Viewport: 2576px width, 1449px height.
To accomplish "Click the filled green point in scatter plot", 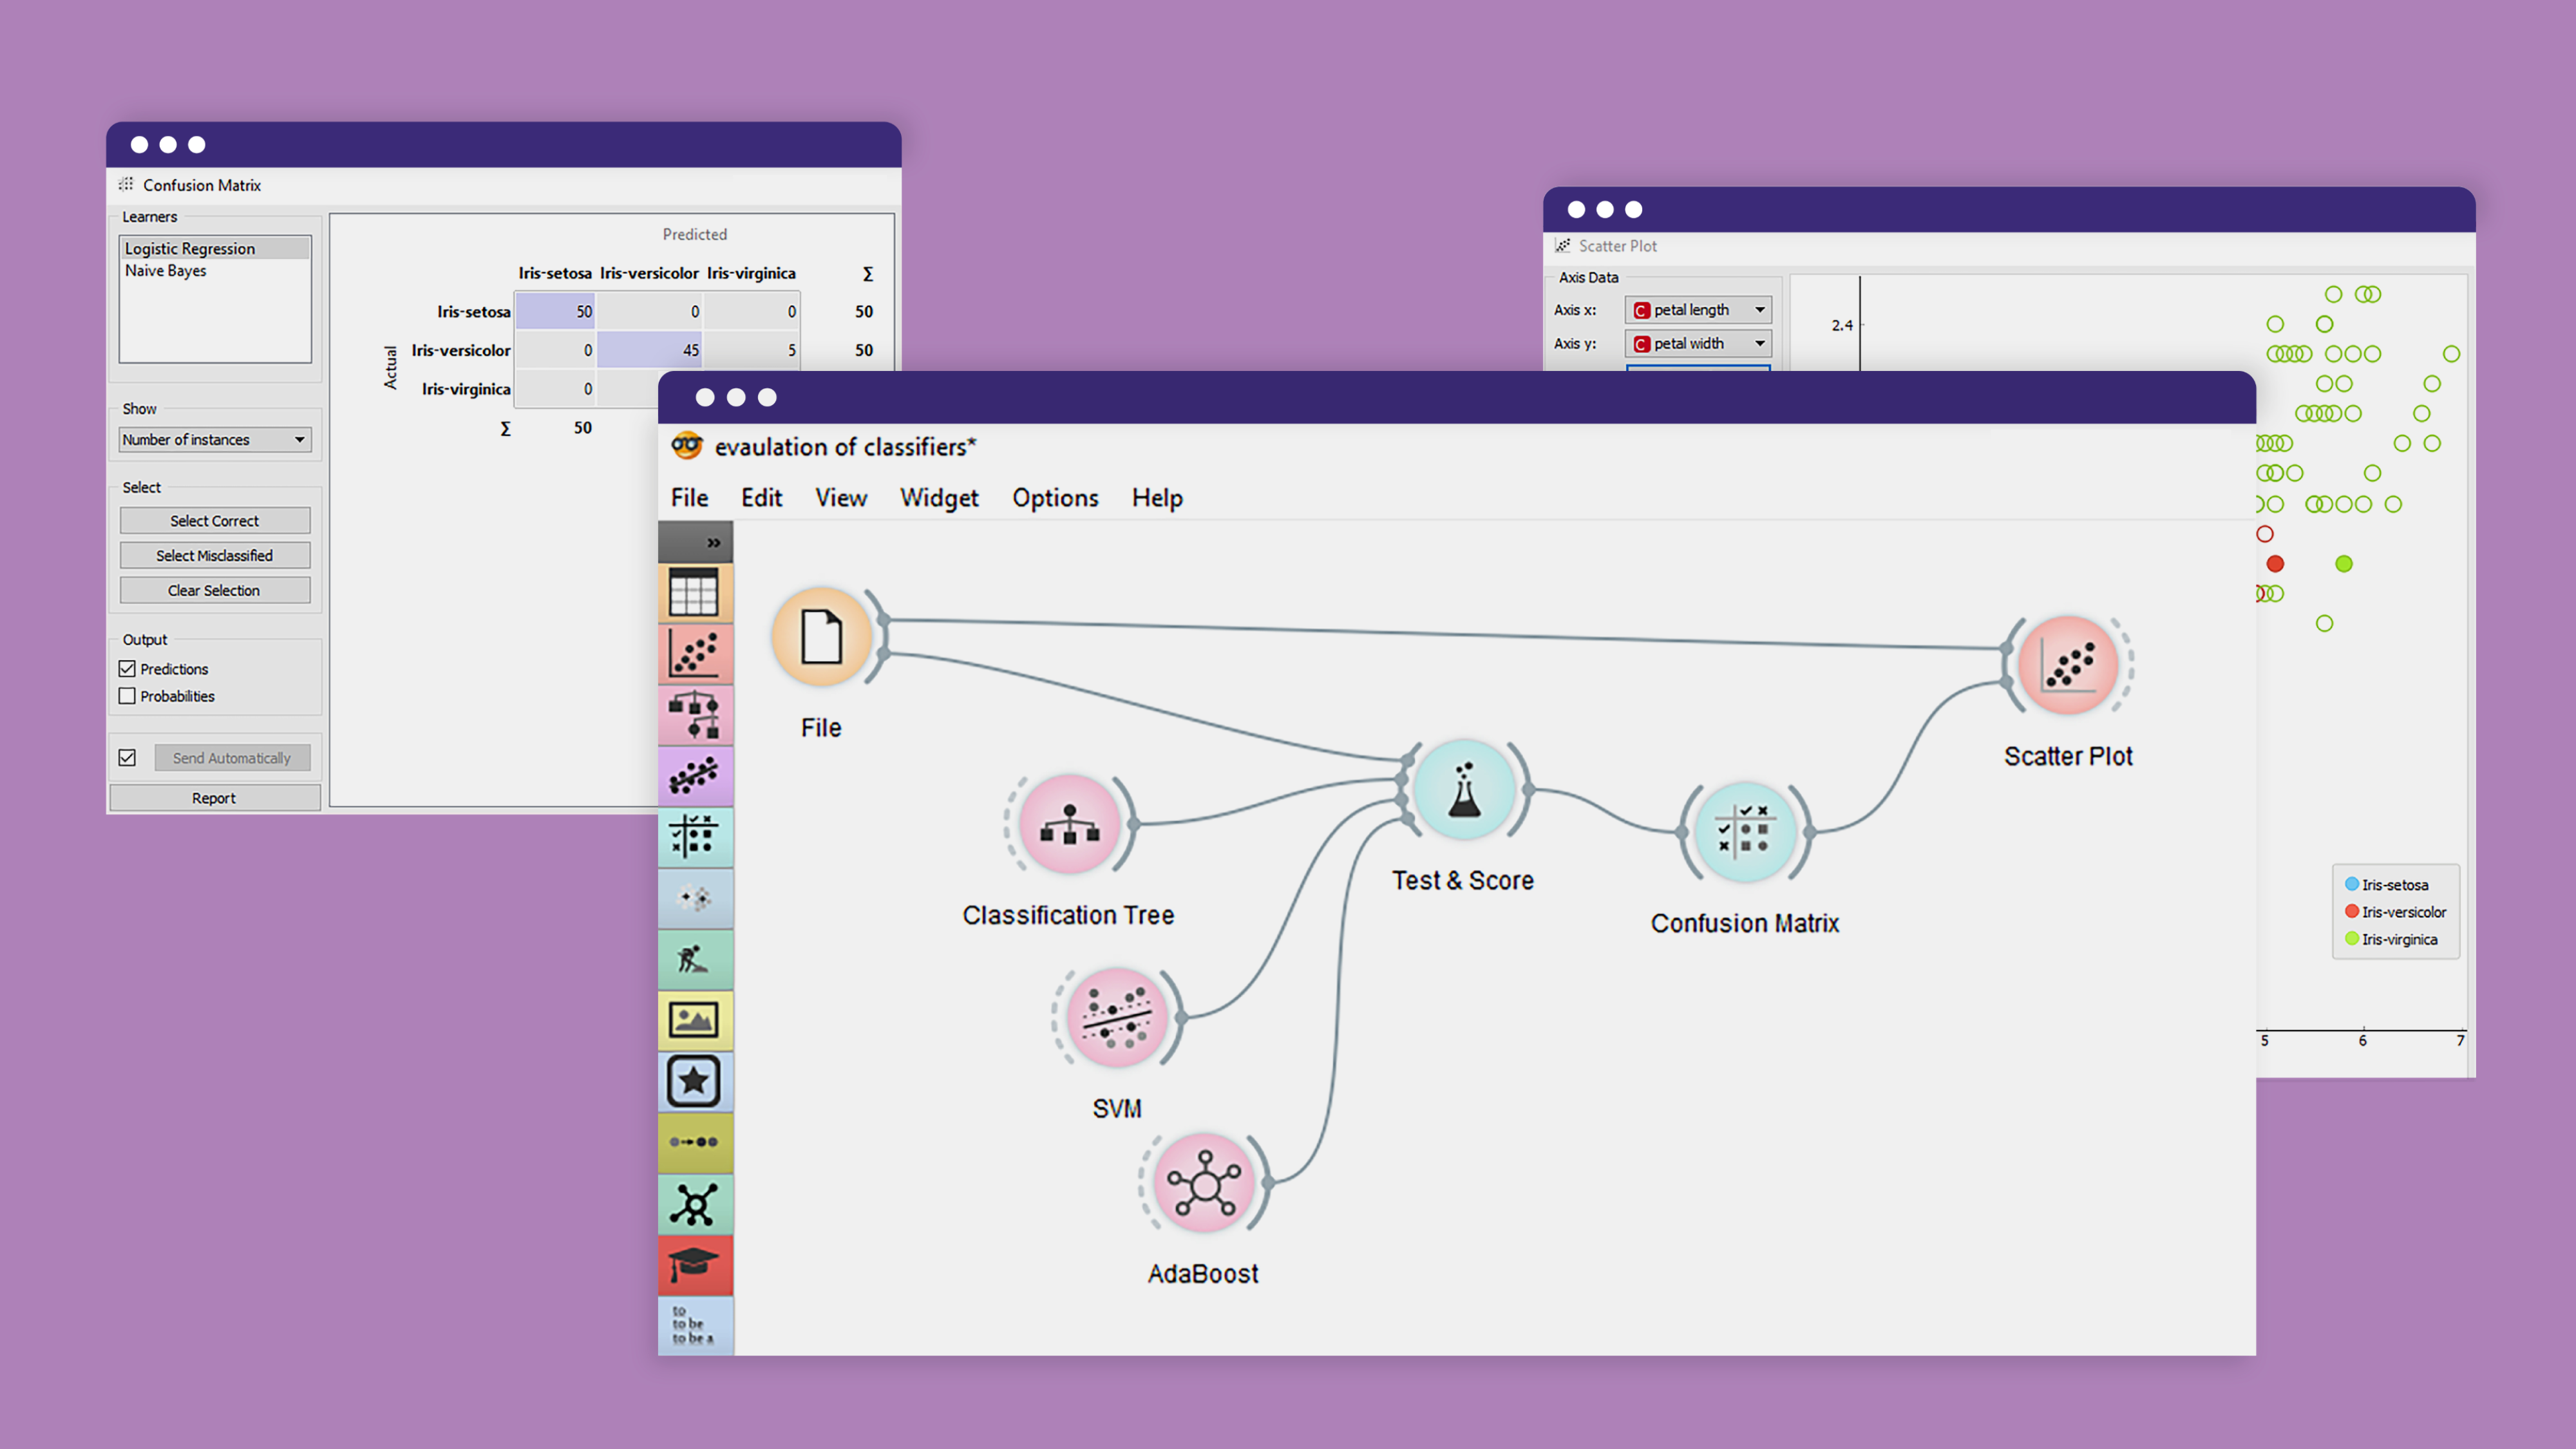I will coord(2344,564).
